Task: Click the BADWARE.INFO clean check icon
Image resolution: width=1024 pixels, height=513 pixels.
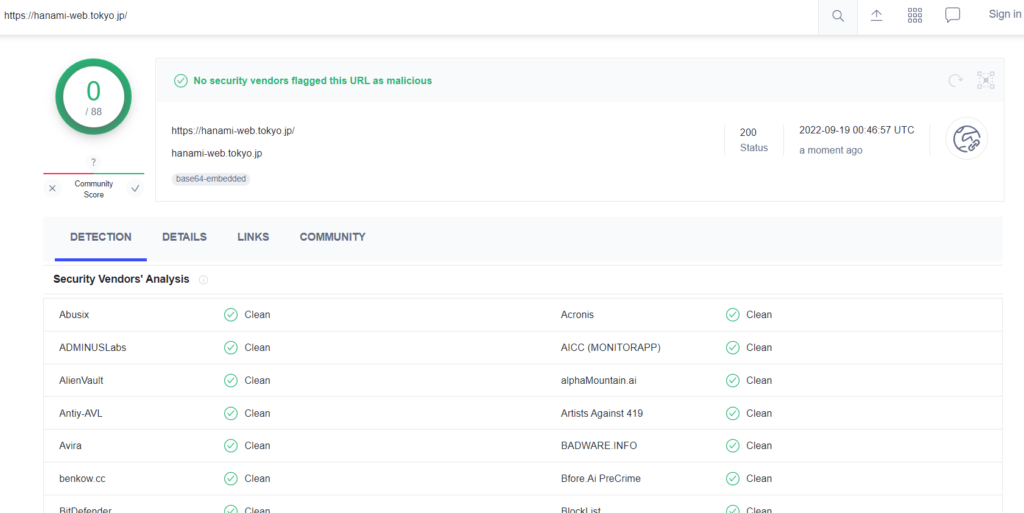Action: [x=733, y=445]
